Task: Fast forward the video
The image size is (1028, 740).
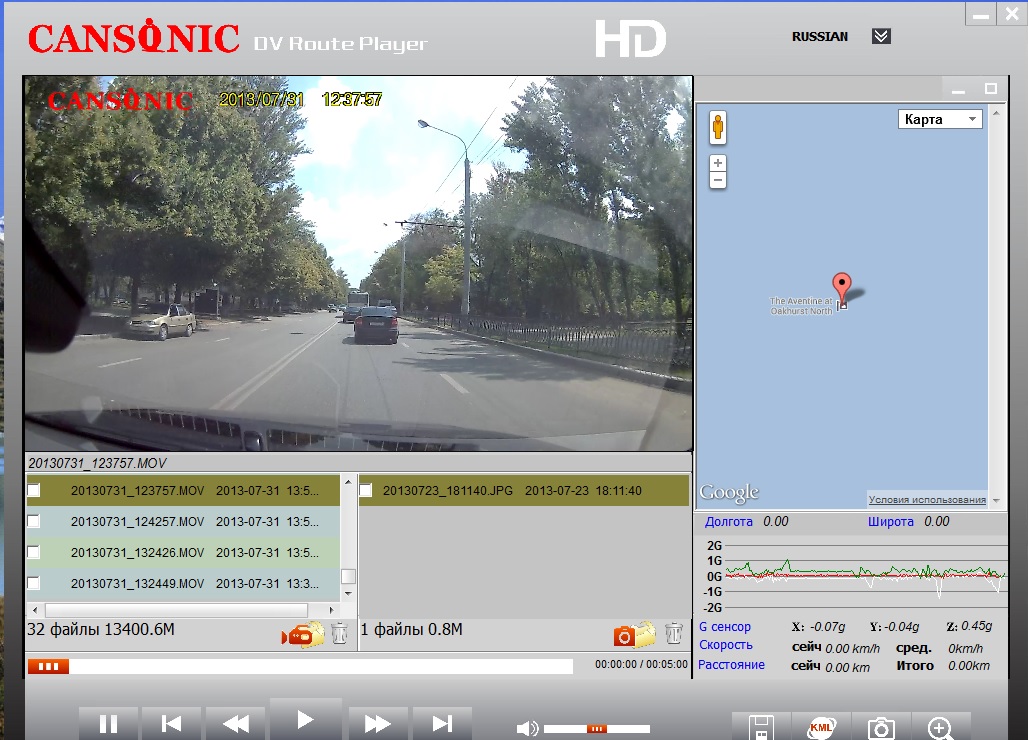Action: click(x=377, y=723)
